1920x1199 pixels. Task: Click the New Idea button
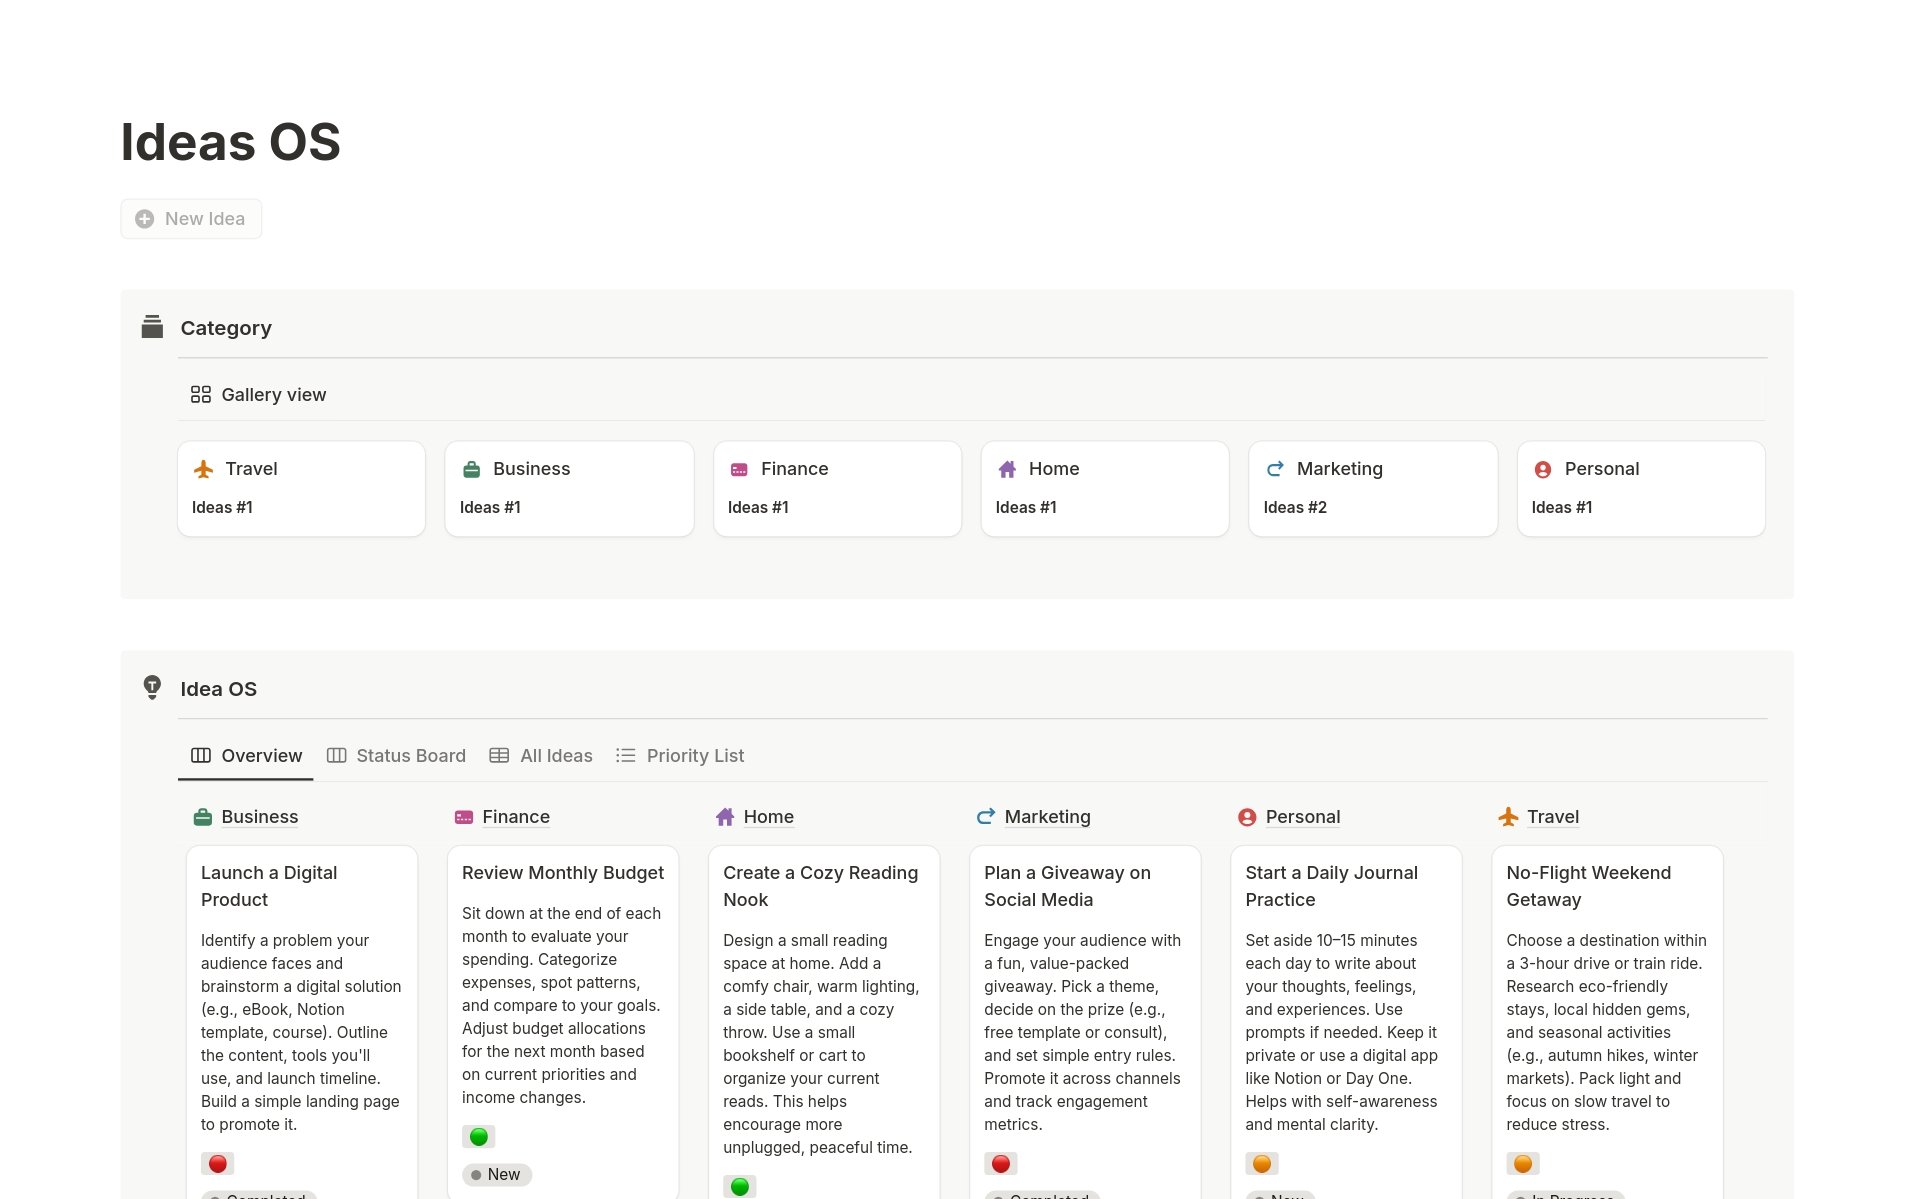click(x=191, y=219)
